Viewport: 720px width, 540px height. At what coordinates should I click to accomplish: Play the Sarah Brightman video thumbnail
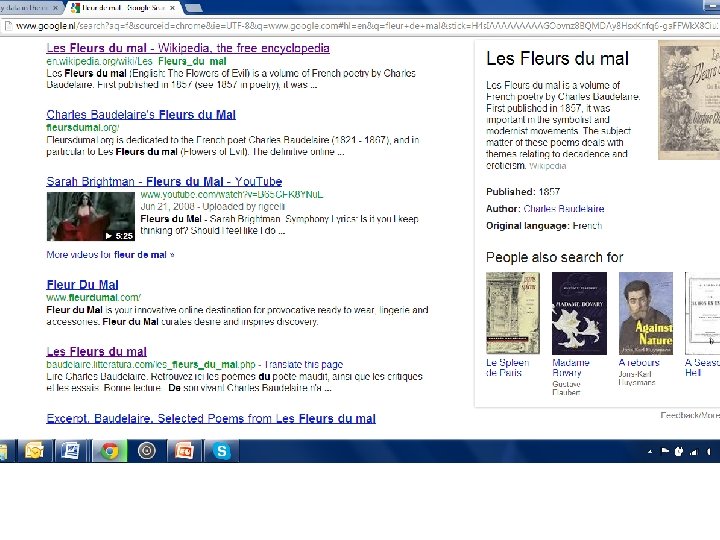pos(90,216)
